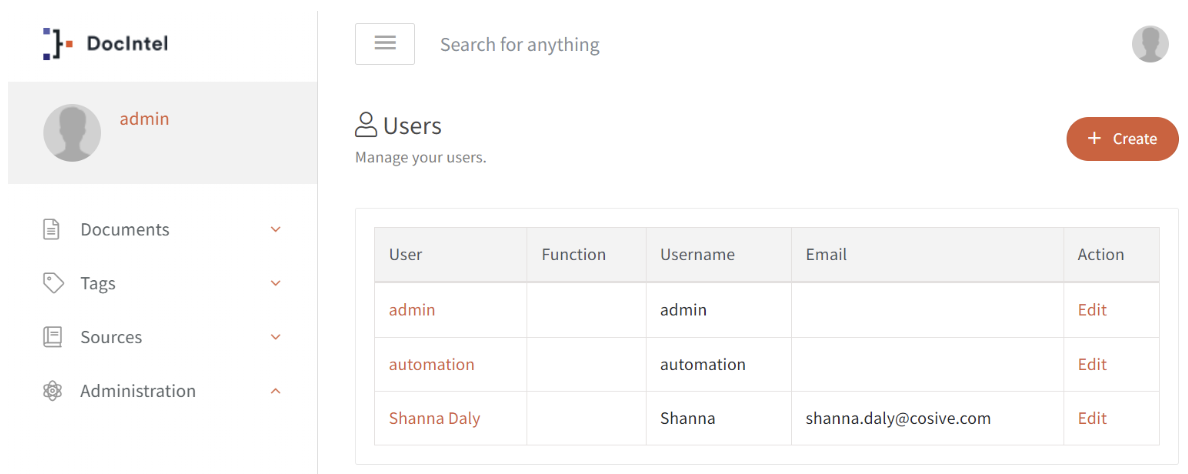
Task: Click the Users heading person icon
Action: (x=366, y=126)
